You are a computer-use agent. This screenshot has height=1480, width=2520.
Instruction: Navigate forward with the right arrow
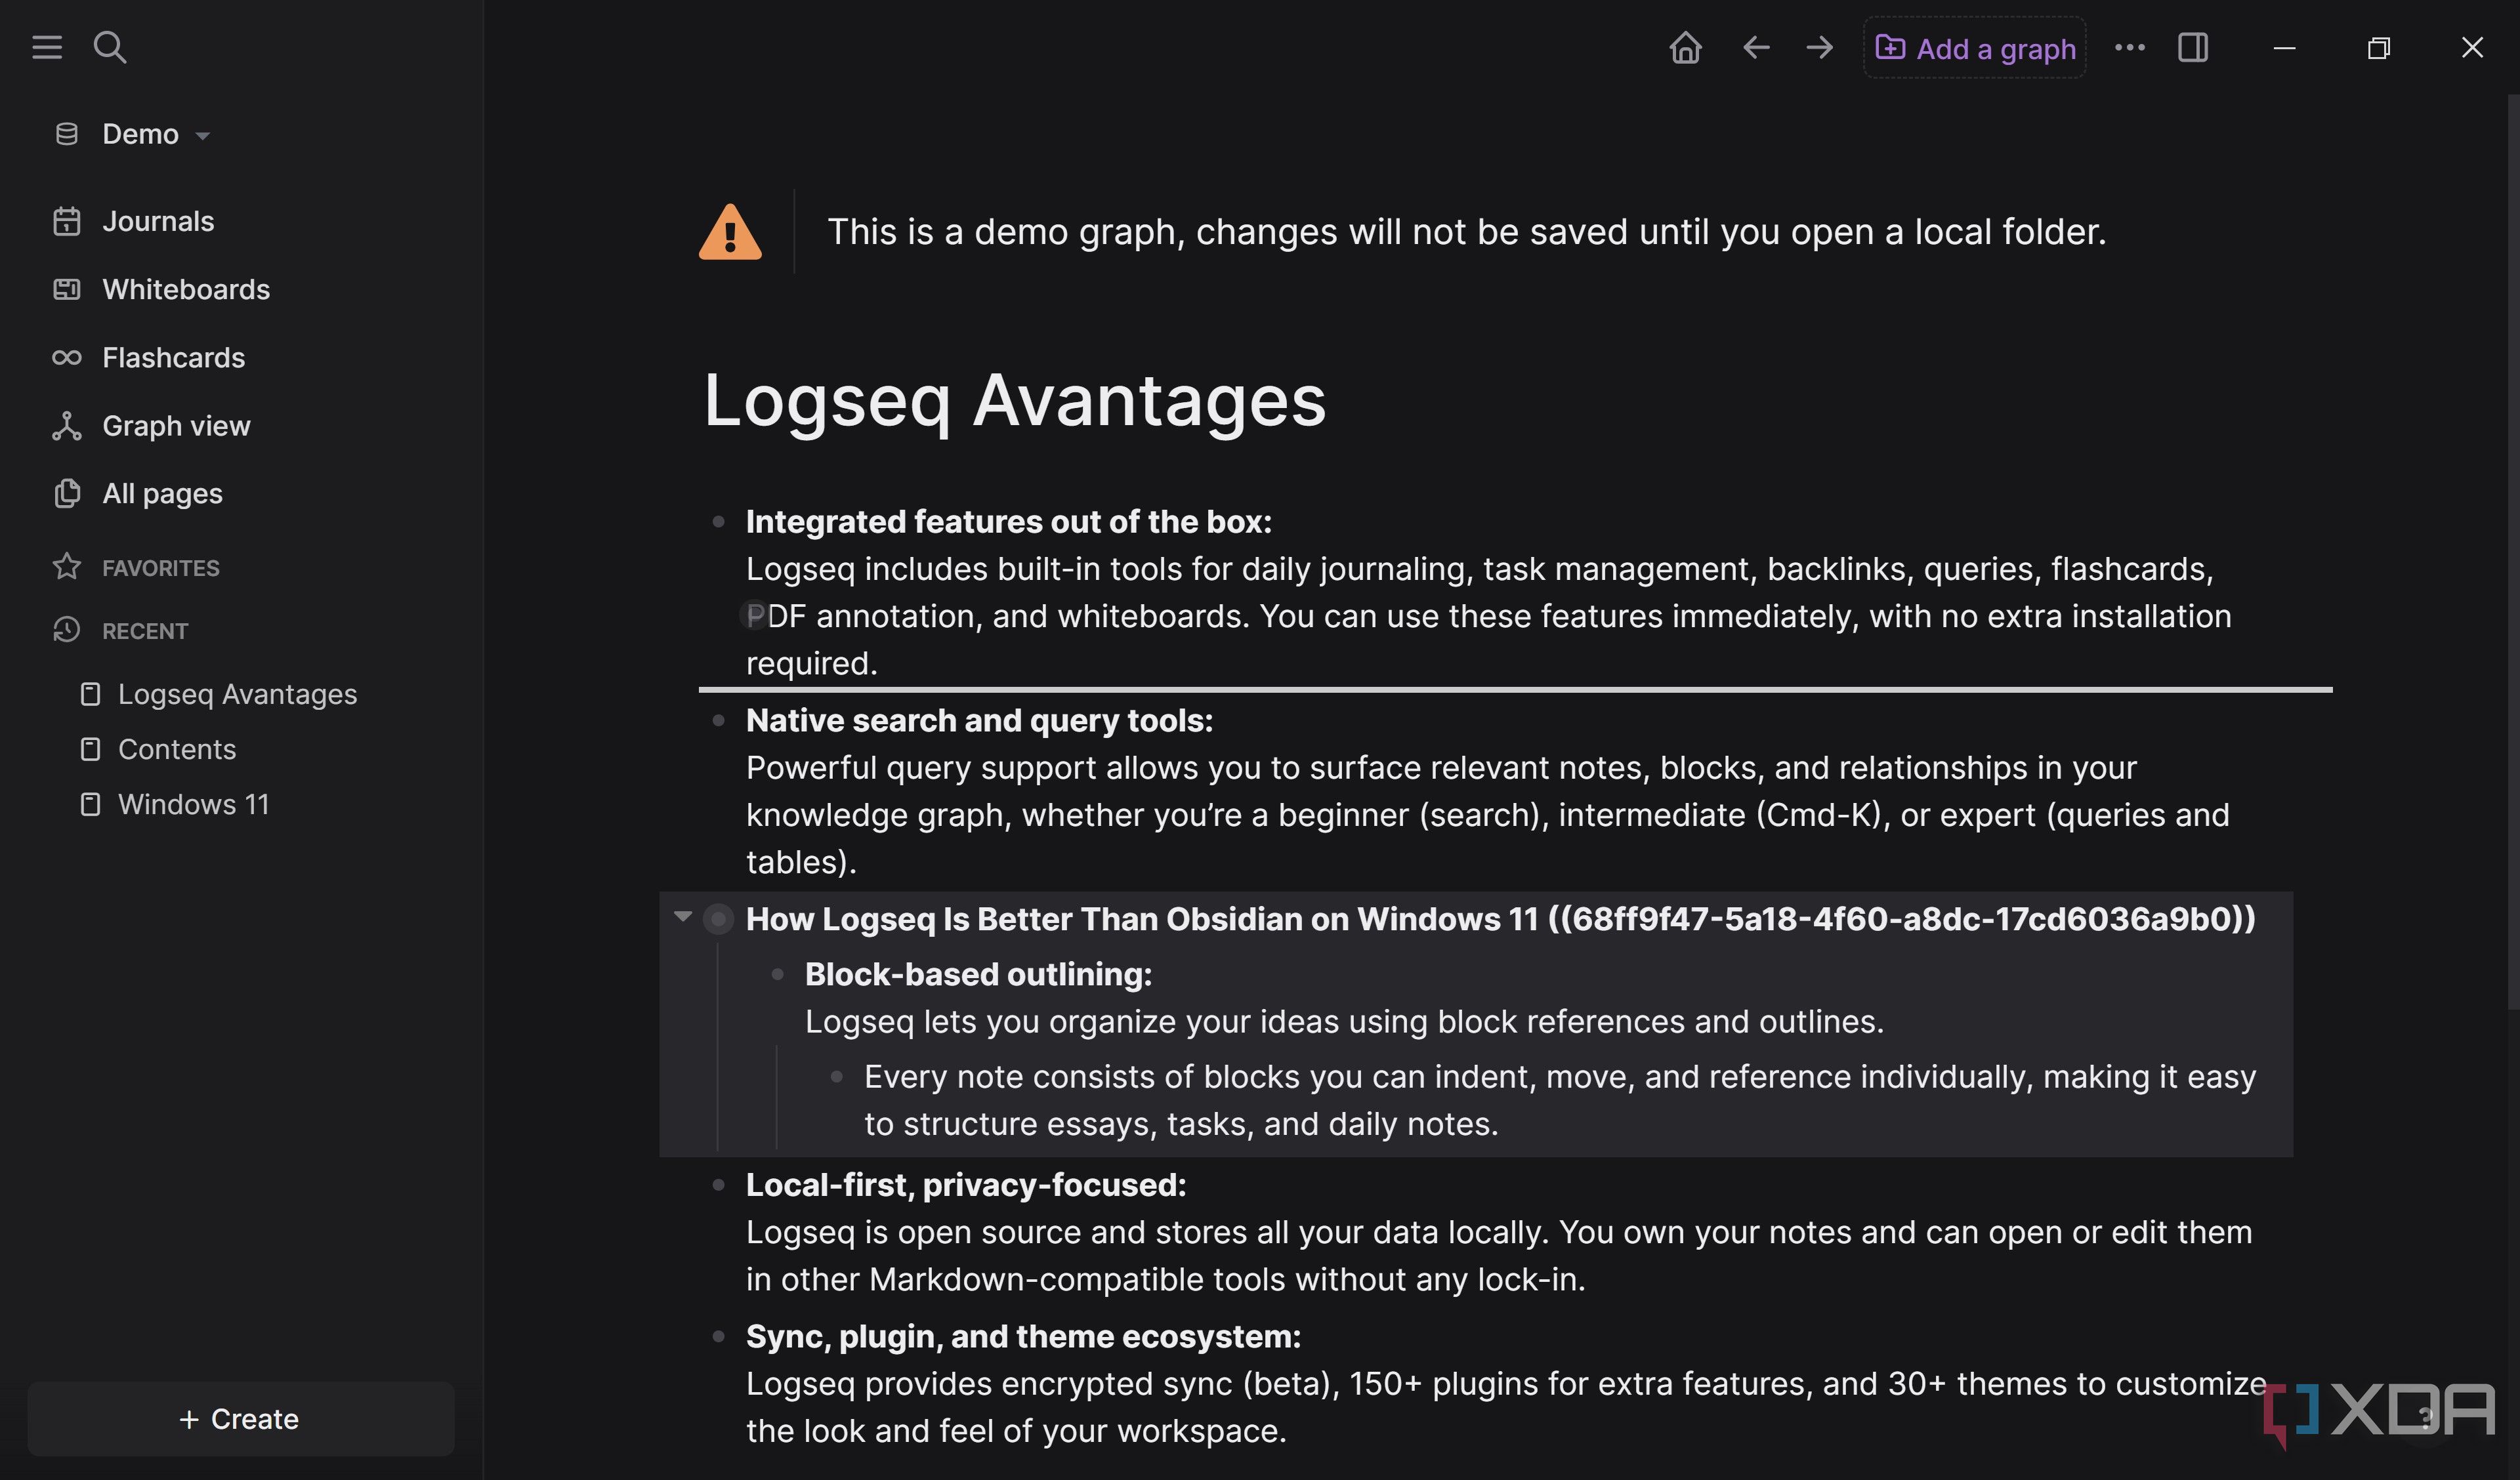[1819, 47]
